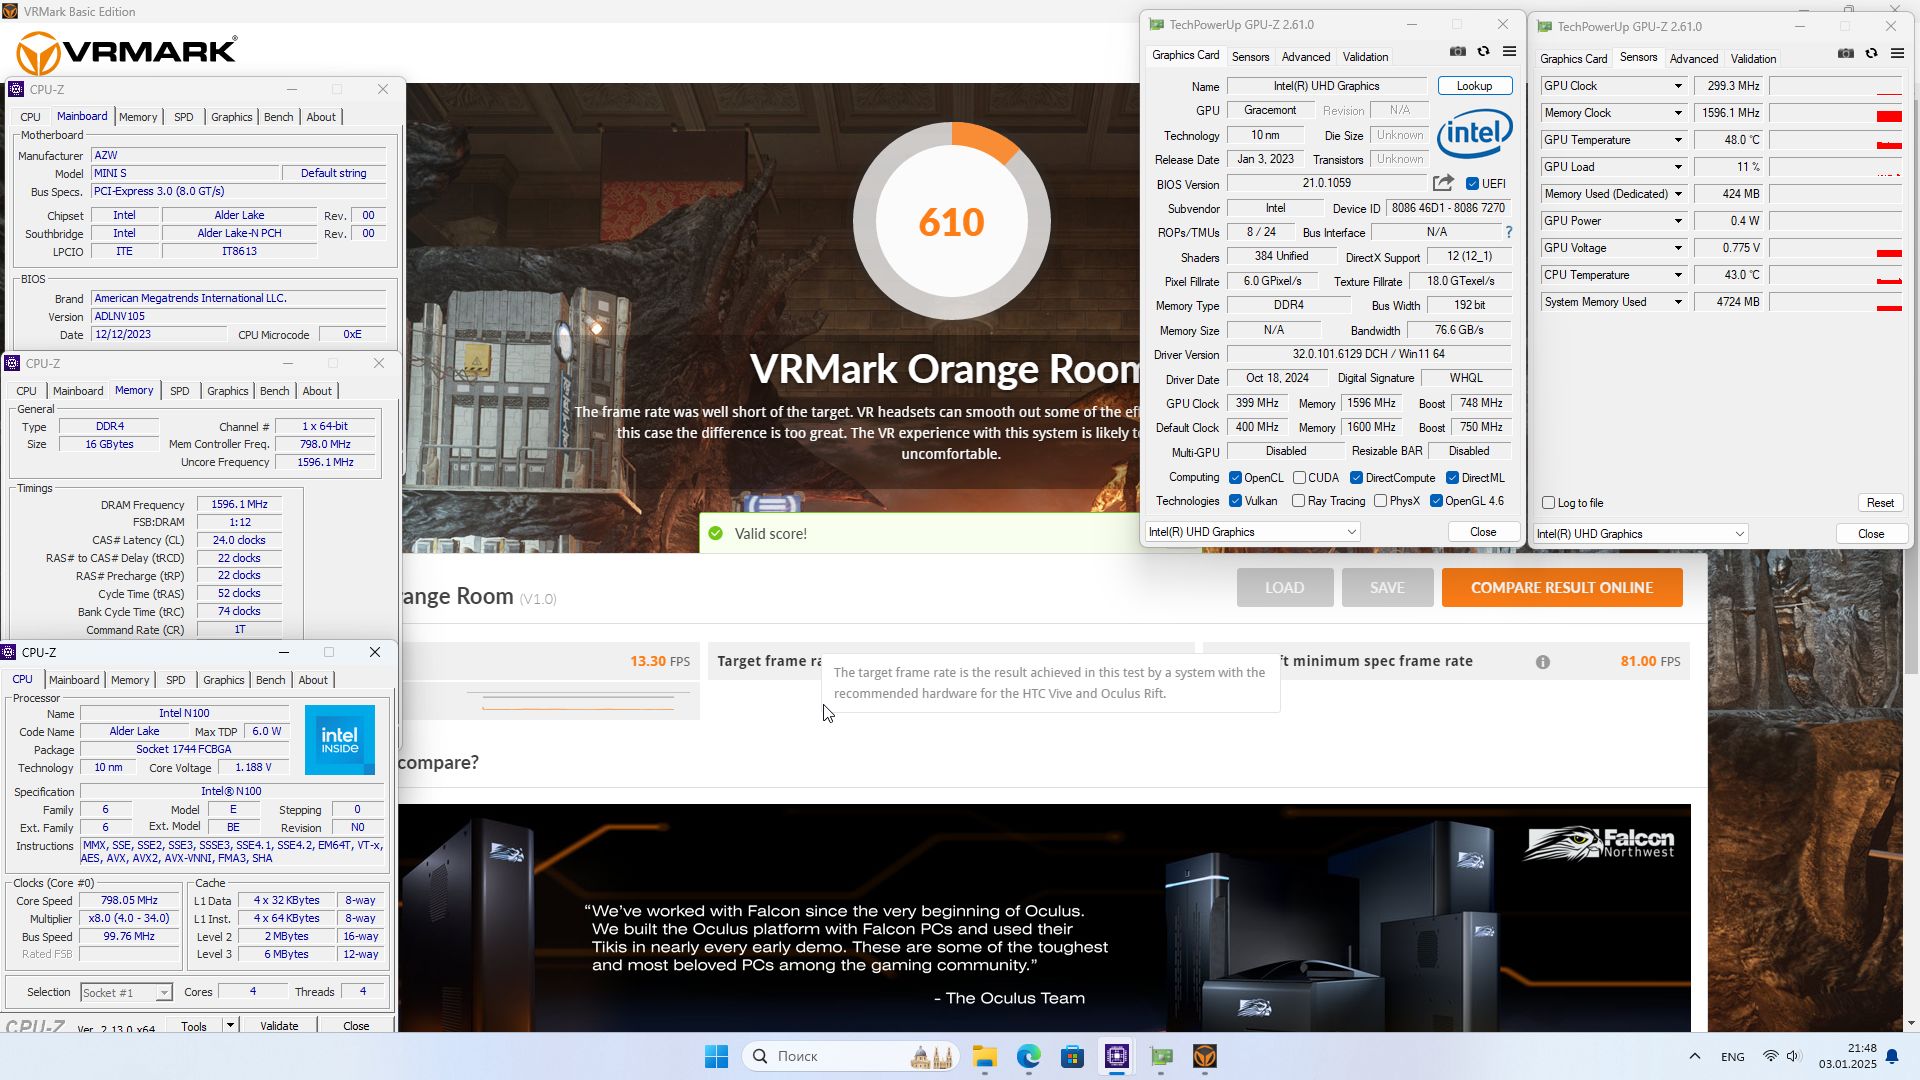Switch to VRMark taskbar icon
Viewport: 1920px width, 1080px height.
pos(1205,1056)
